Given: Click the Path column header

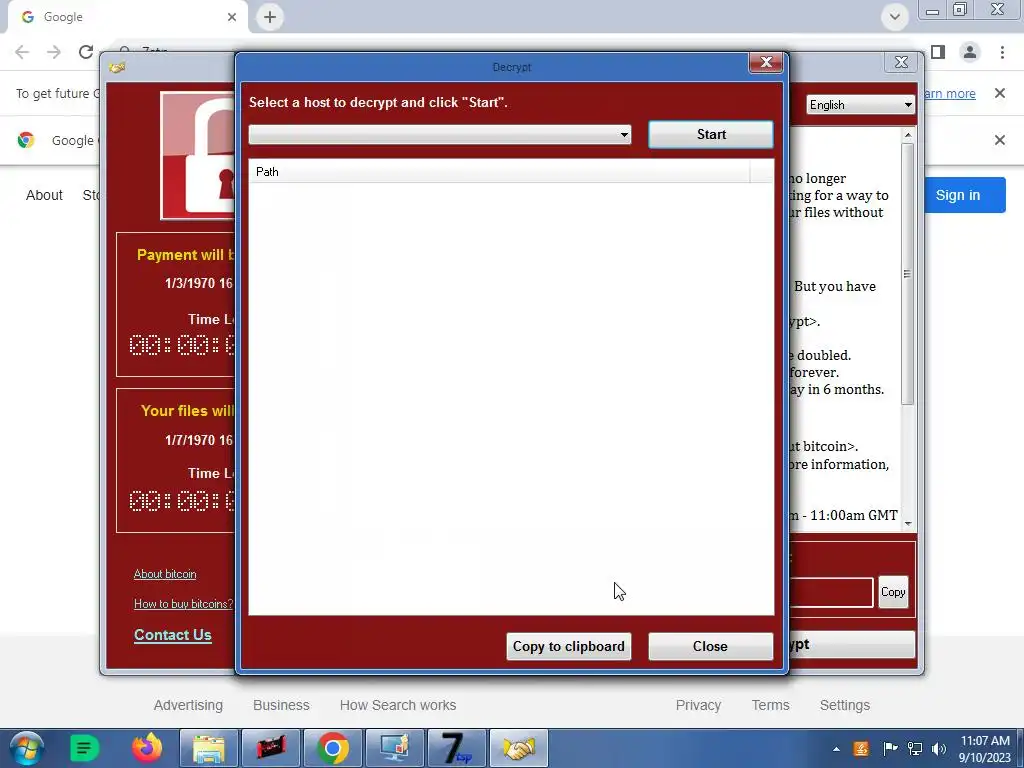Looking at the screenshot, I should [x=500, y=172].
